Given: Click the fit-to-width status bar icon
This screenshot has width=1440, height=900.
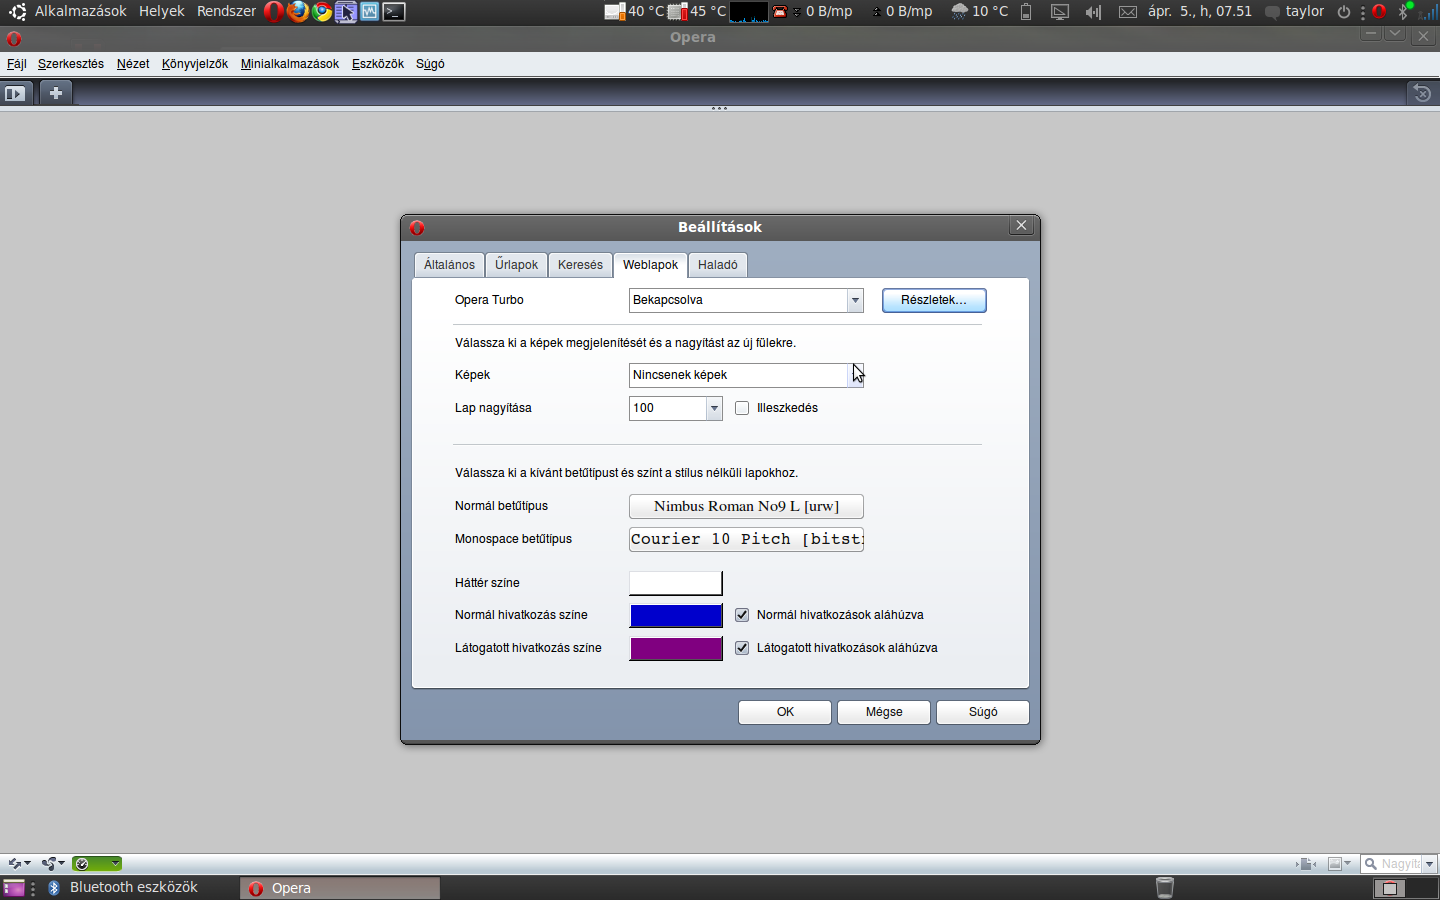Looking at the screenshot, I should (x=1306, y=864).
